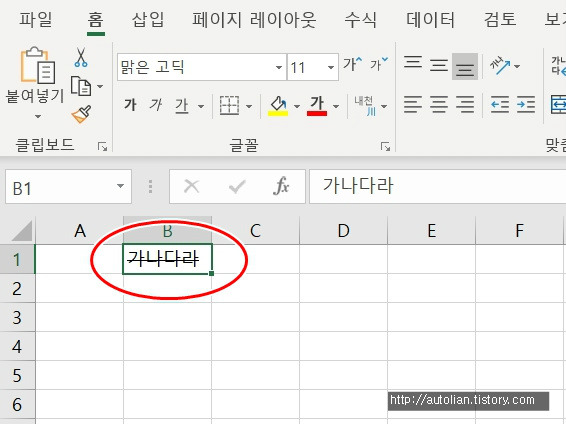Screen dimensions: 566x424
Task: Open underline style dropdown arrow
Action: tap(201, 106)
